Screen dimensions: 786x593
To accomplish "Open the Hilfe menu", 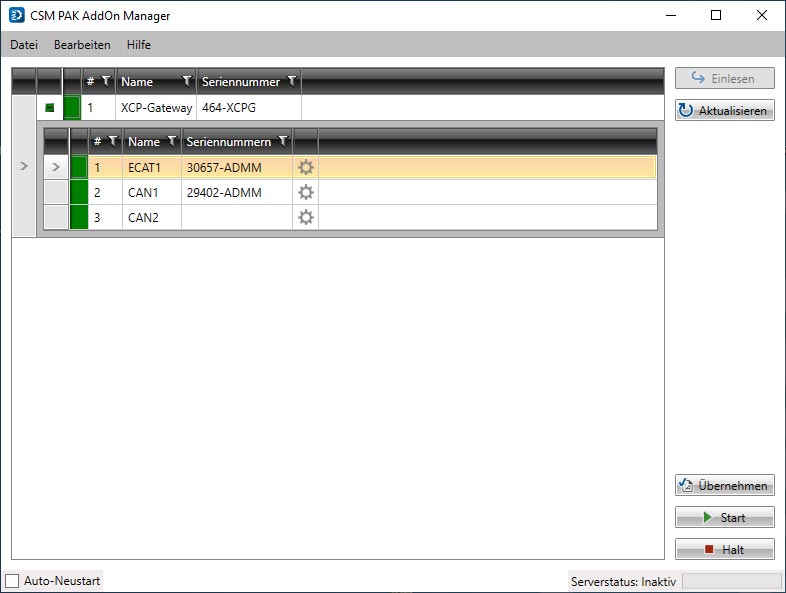I will pos(139,45).
